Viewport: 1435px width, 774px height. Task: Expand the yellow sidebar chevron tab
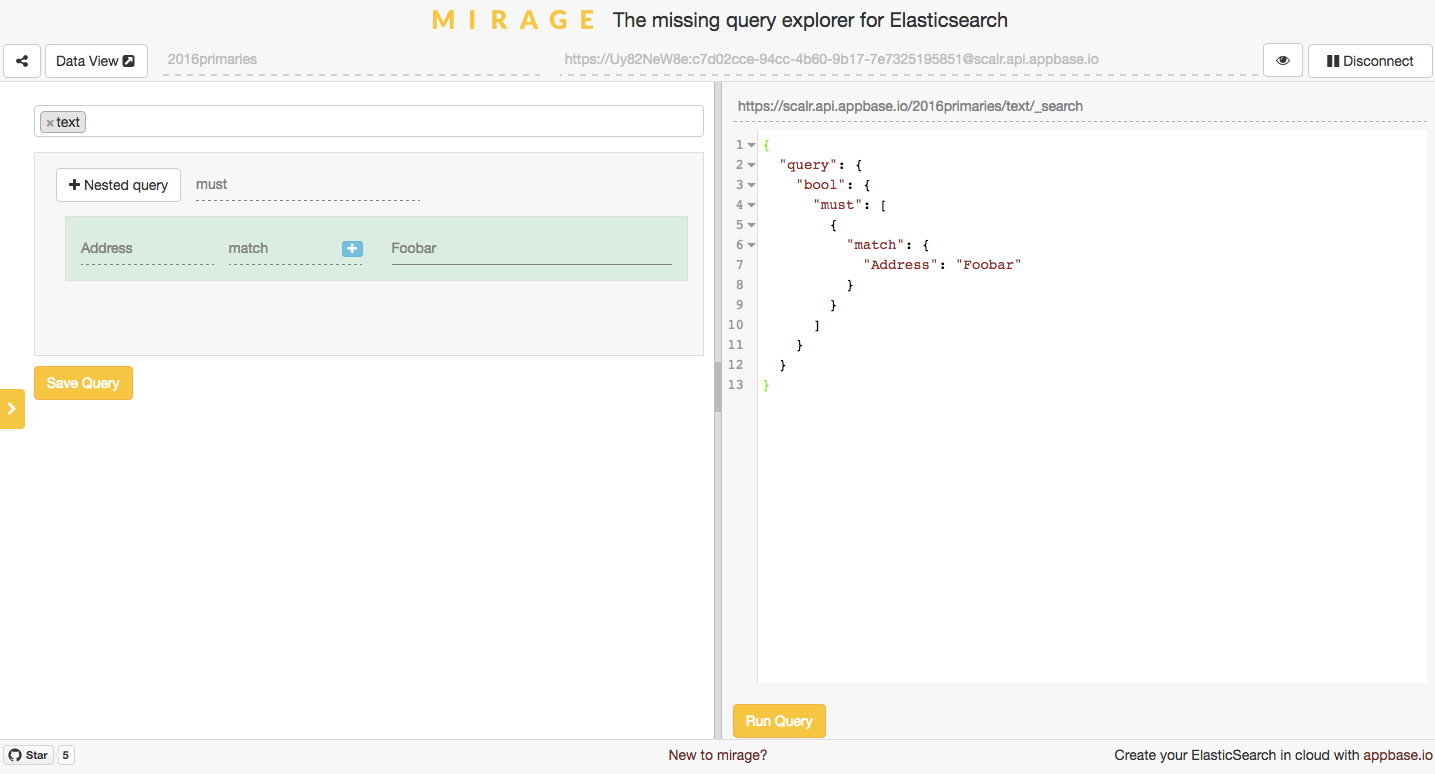coord(12,408)
